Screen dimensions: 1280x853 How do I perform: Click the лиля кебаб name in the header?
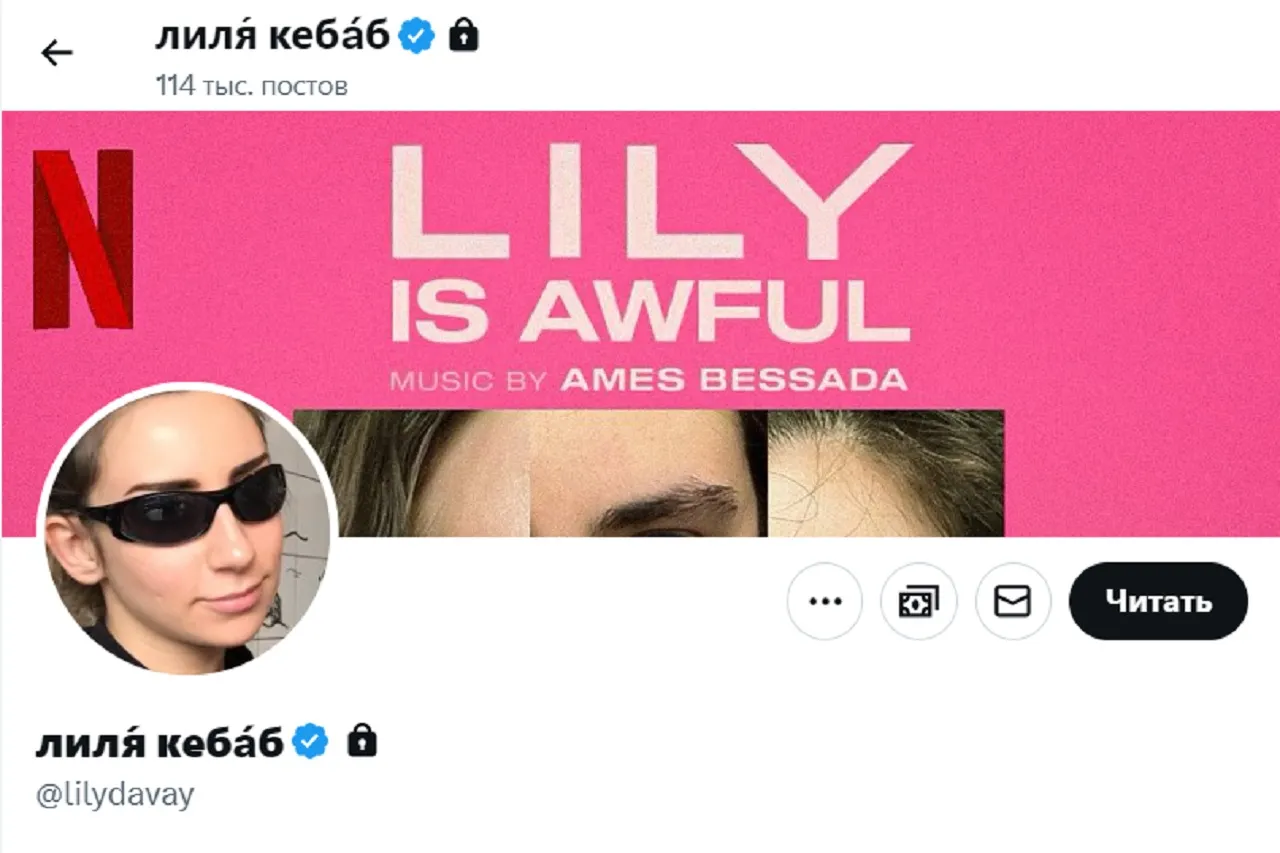(273, 37)
